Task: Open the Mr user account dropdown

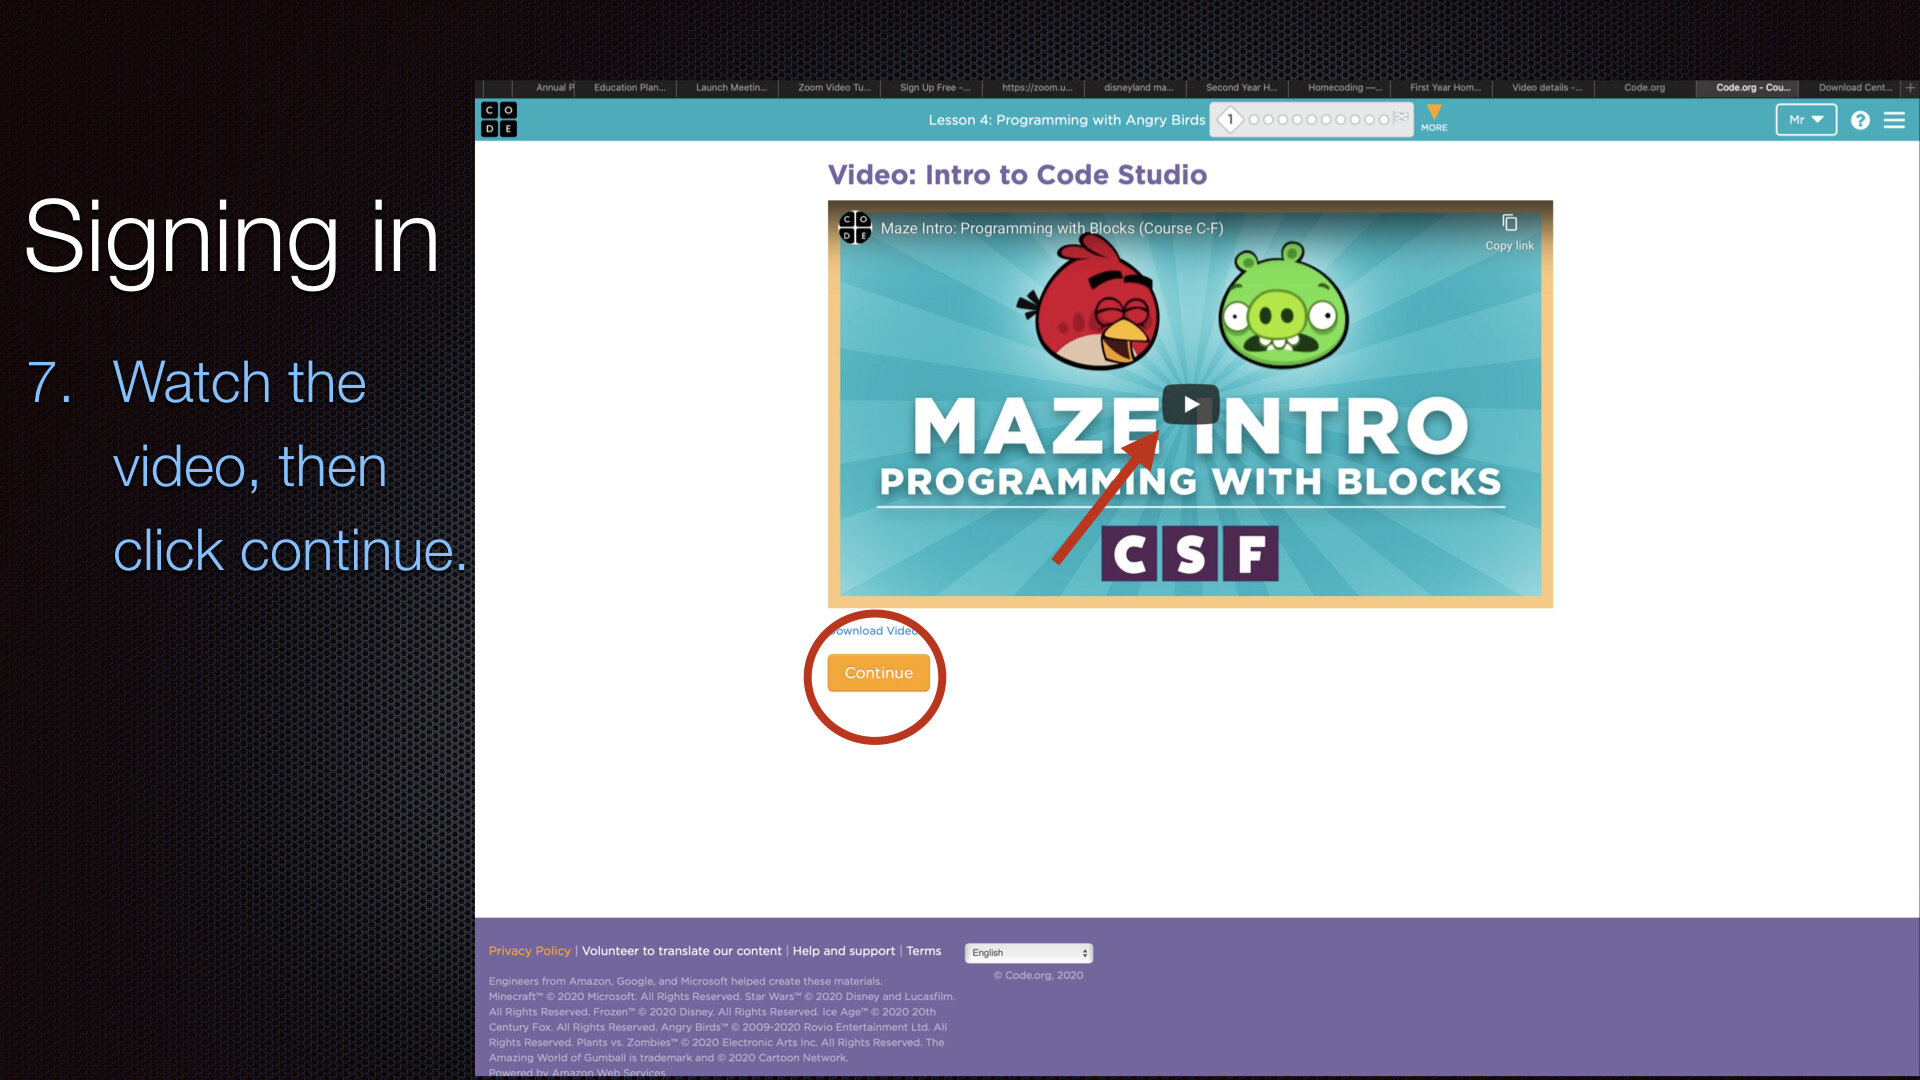Action: (x=1806, y=120)
